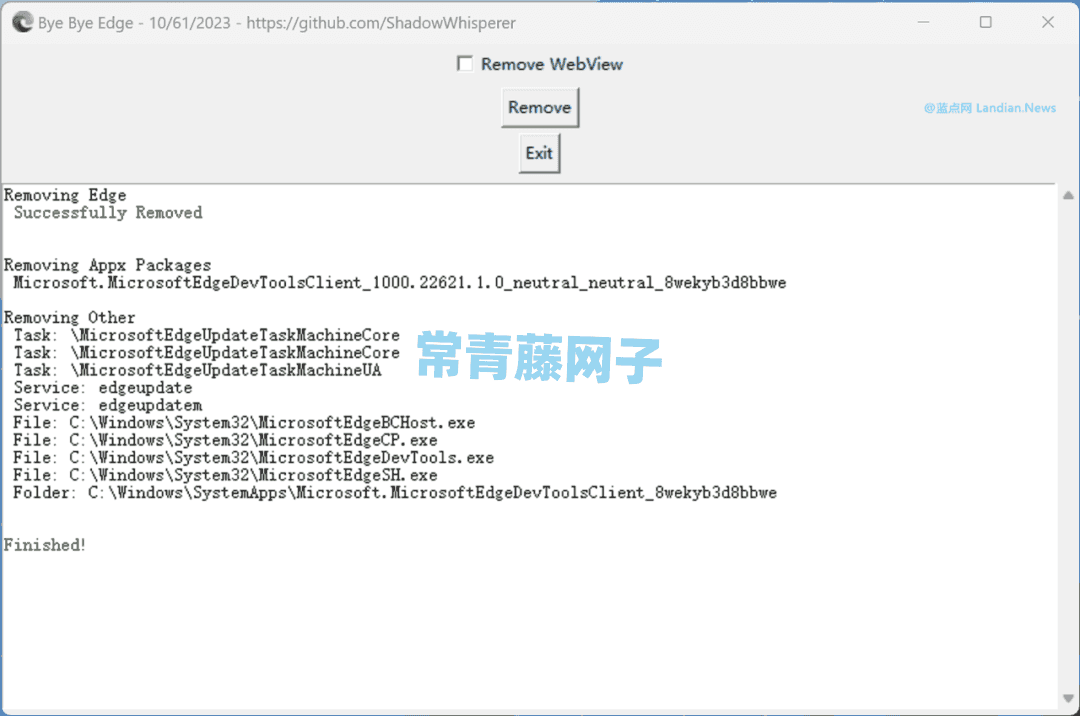
Task: Maximize the Bye Bye Edge window
Action: tap(986, 23)
